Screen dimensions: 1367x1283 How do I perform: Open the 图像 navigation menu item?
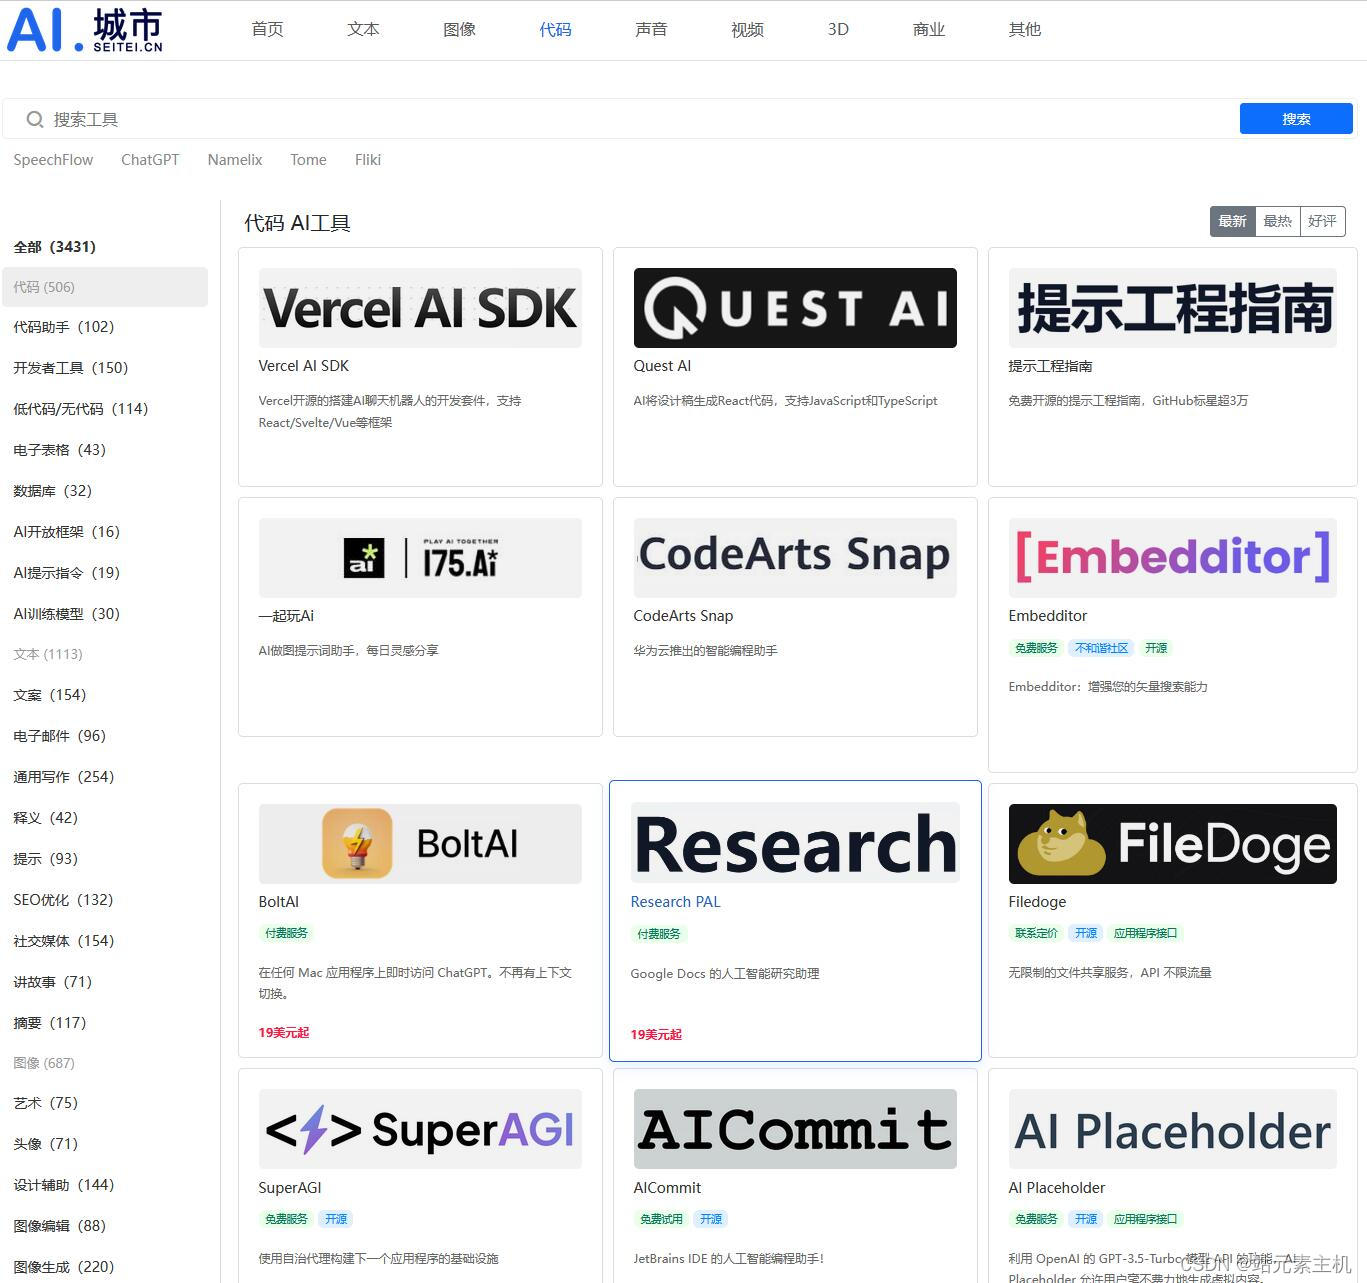click(459, 29)
